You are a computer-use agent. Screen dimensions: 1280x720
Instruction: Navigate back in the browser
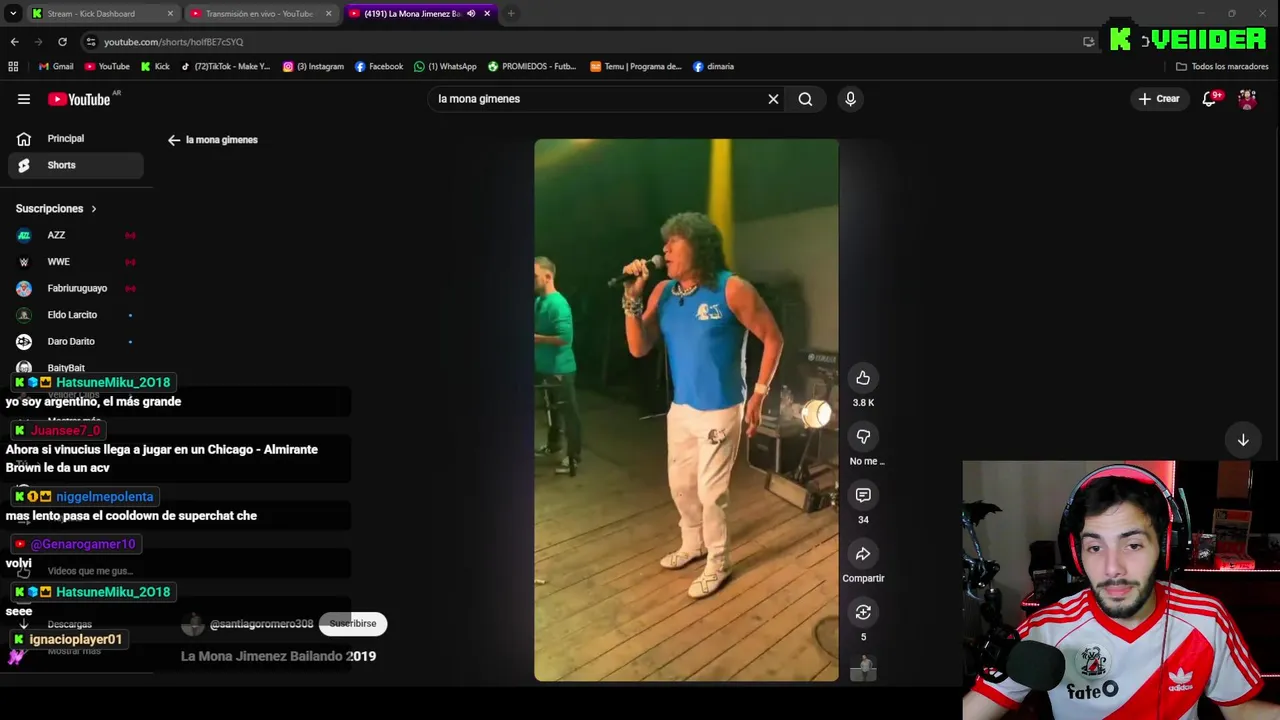click(14, 42)
